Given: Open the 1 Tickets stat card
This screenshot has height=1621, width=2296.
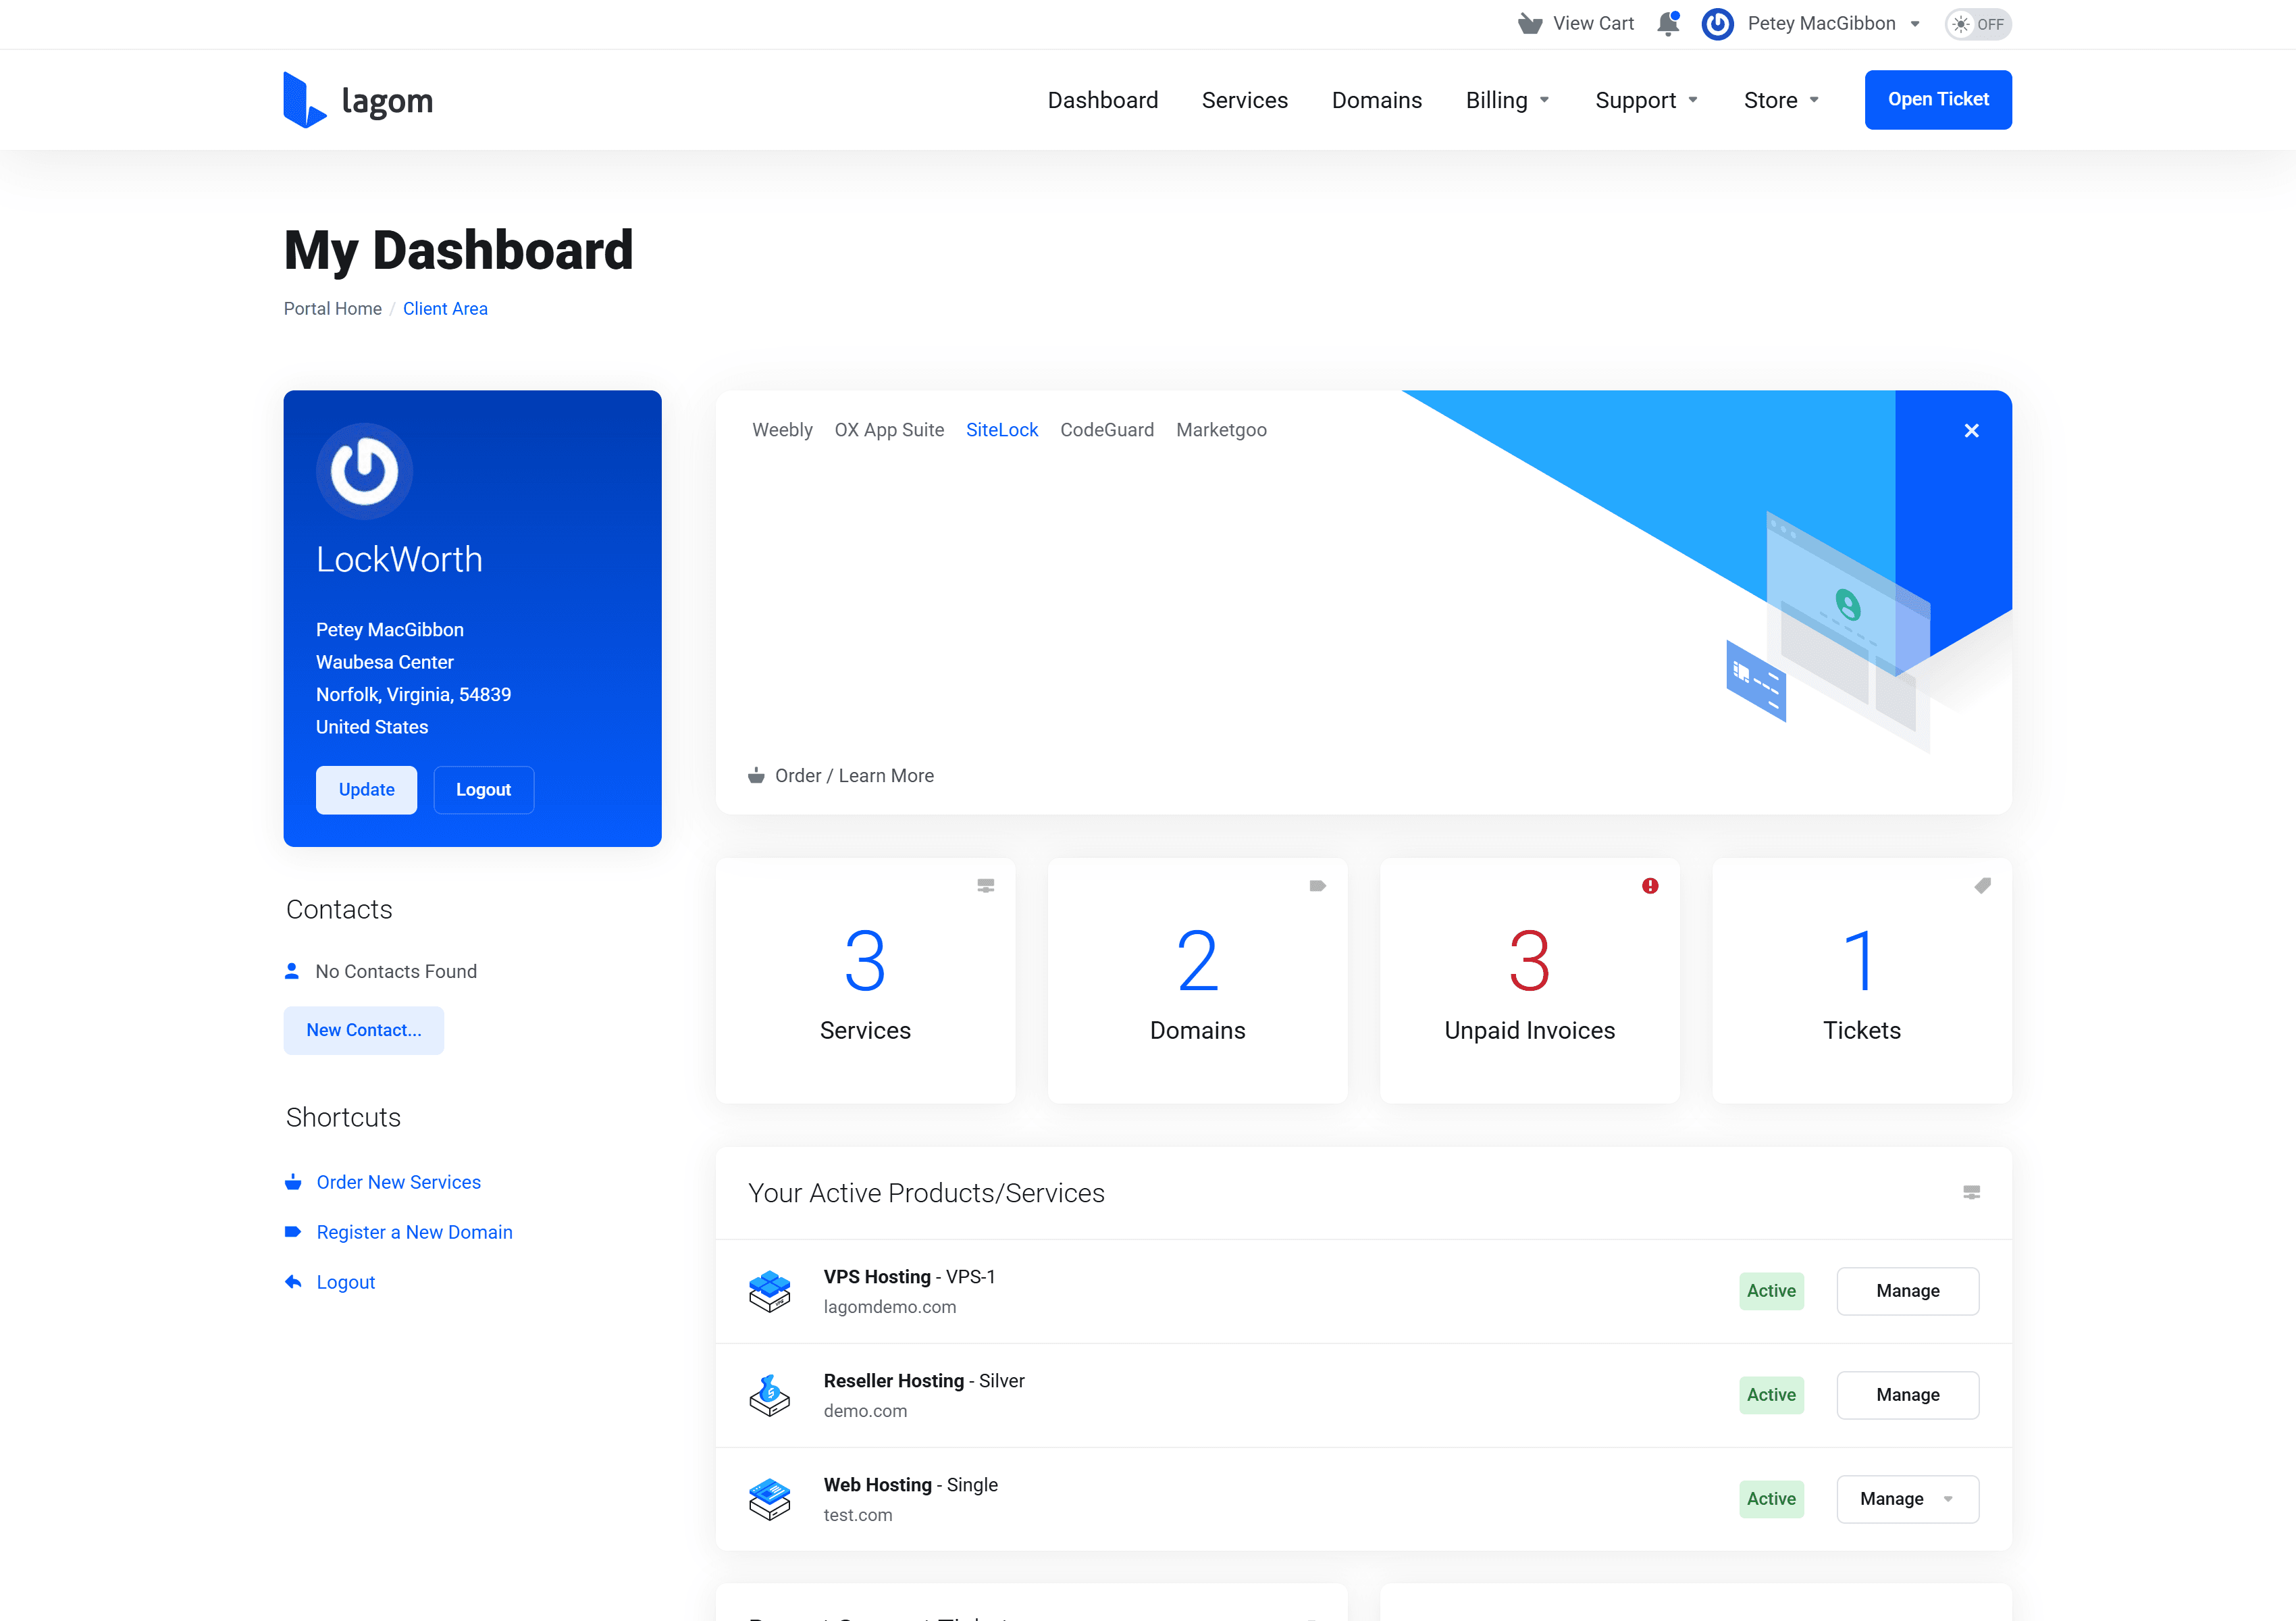Looking at the screenshot, I should click(1861, 981).
